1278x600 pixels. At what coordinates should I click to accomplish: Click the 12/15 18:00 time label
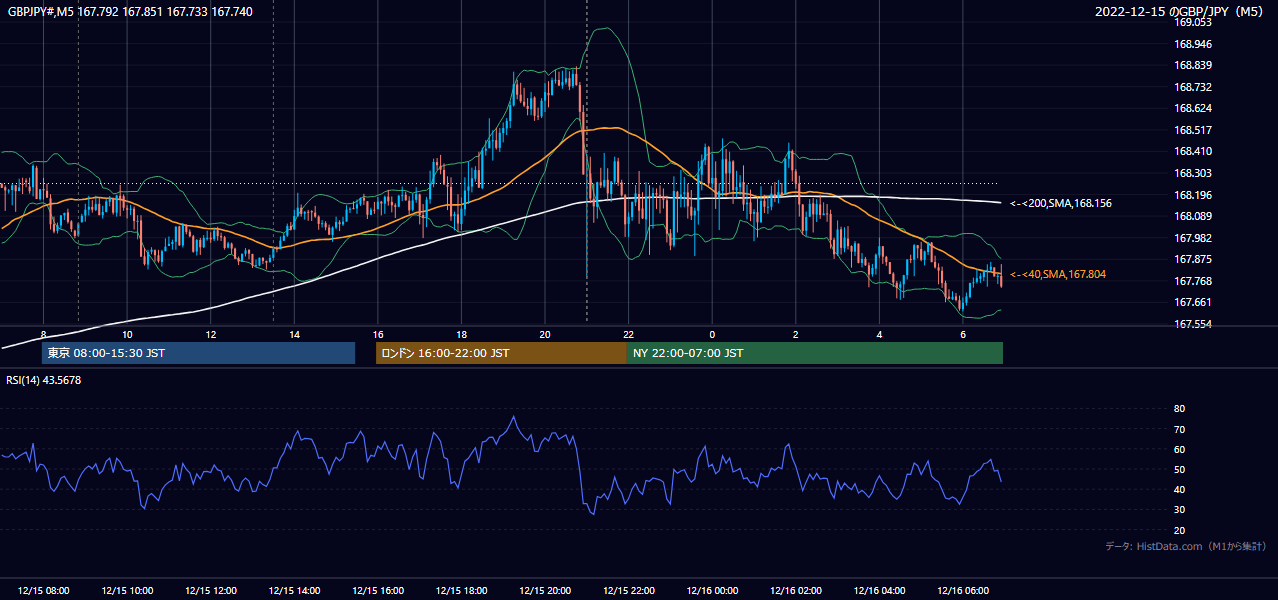point(461,591)
